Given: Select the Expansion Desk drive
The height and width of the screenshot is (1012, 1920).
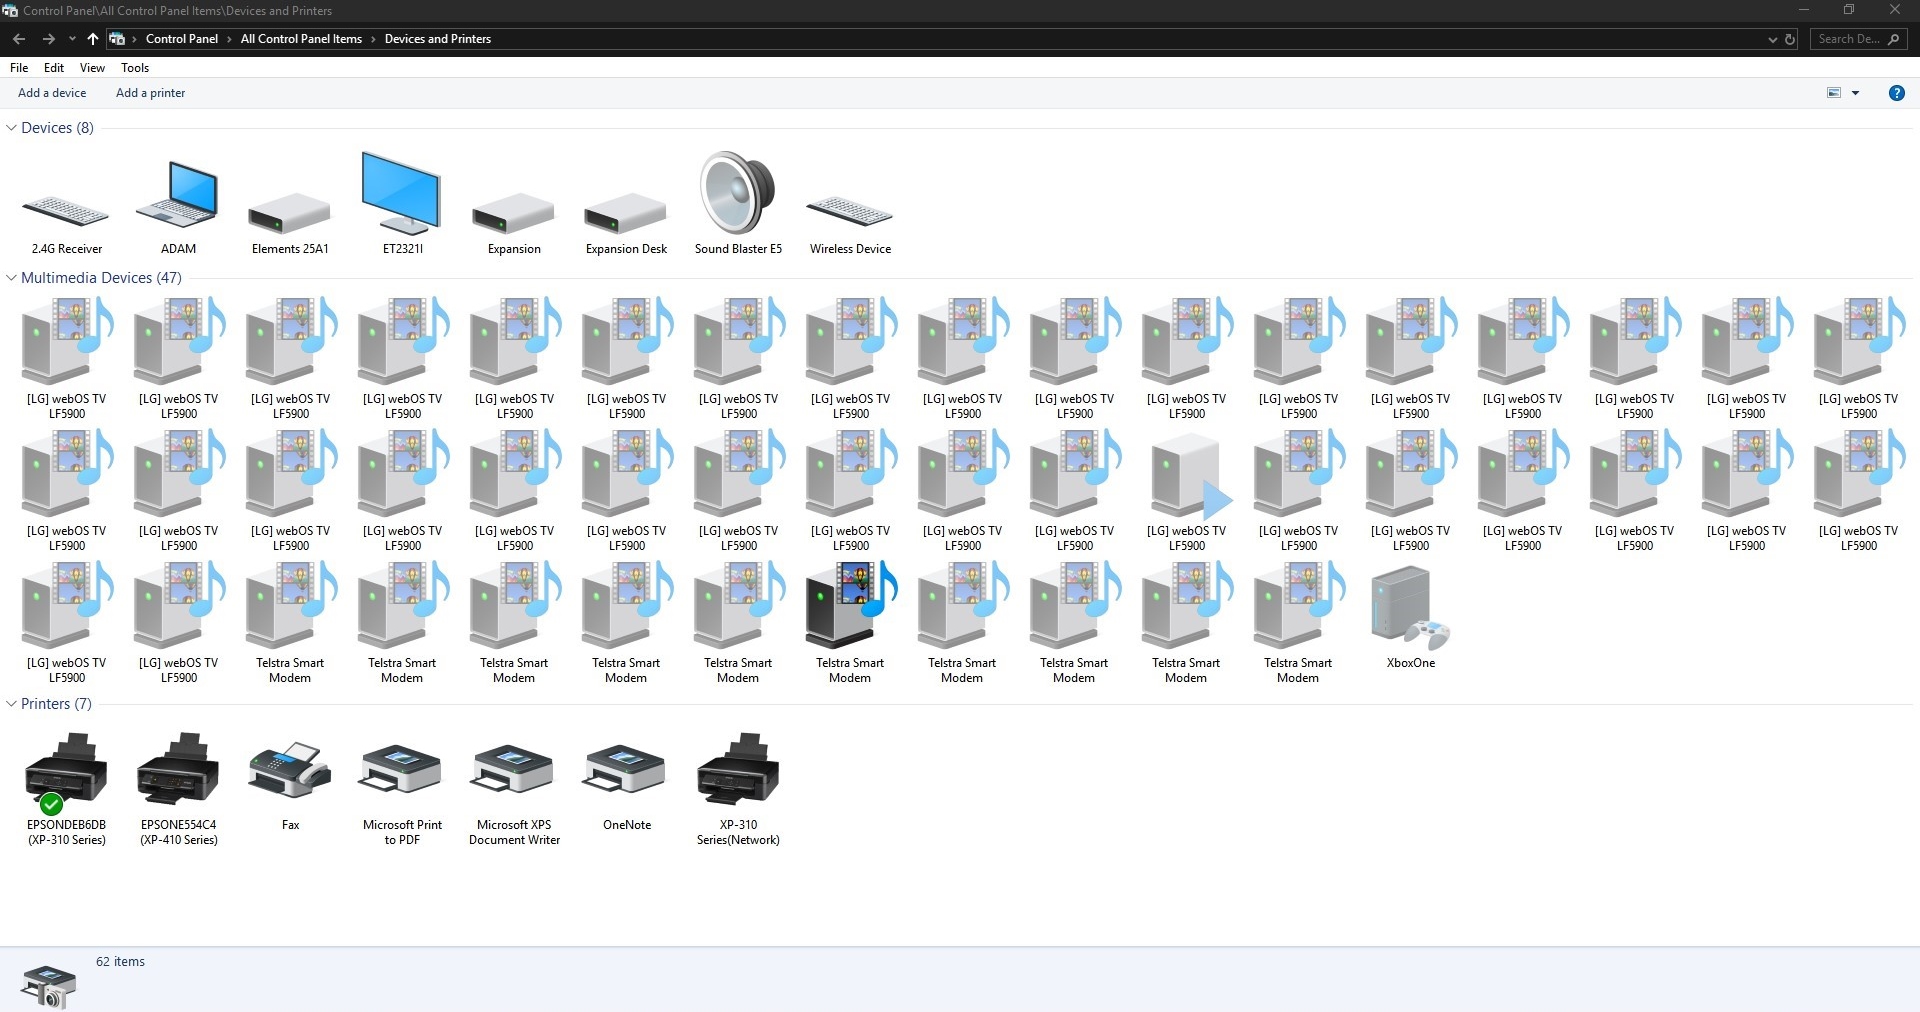Looking at the screenshot, I should [x=626, y=215].
